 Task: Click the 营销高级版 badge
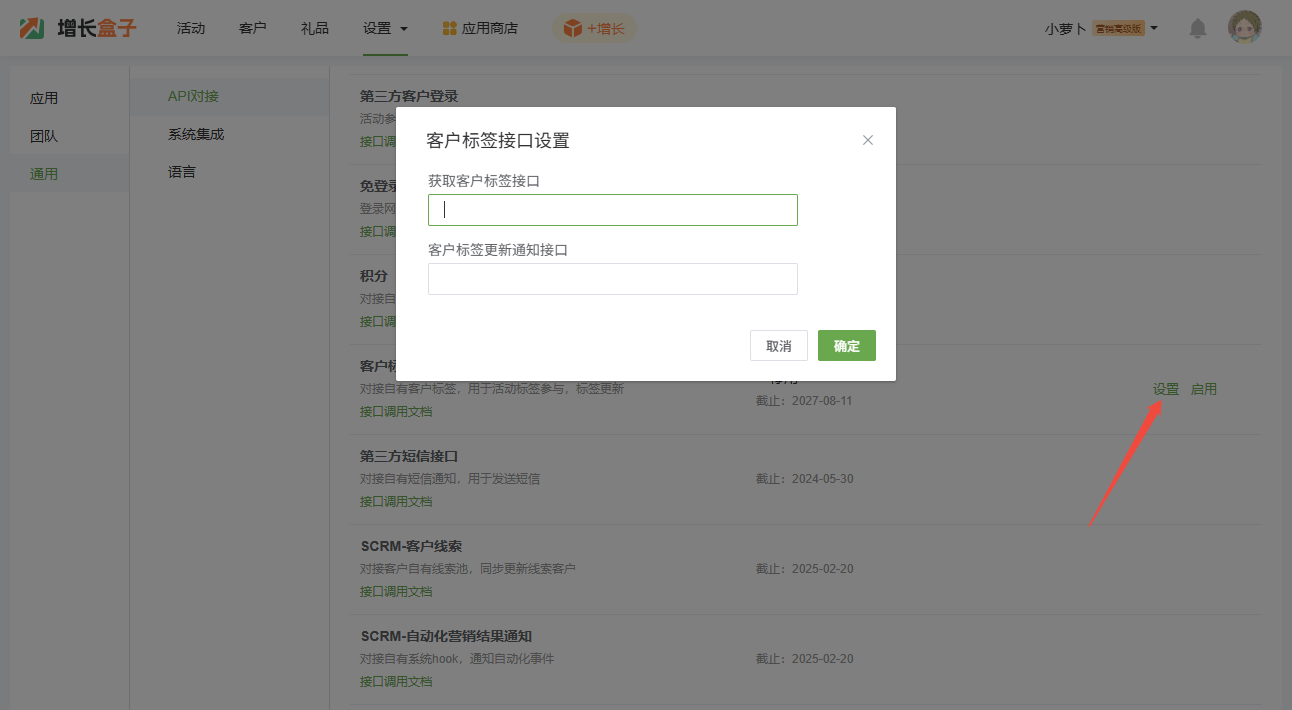coord(1118,29)
